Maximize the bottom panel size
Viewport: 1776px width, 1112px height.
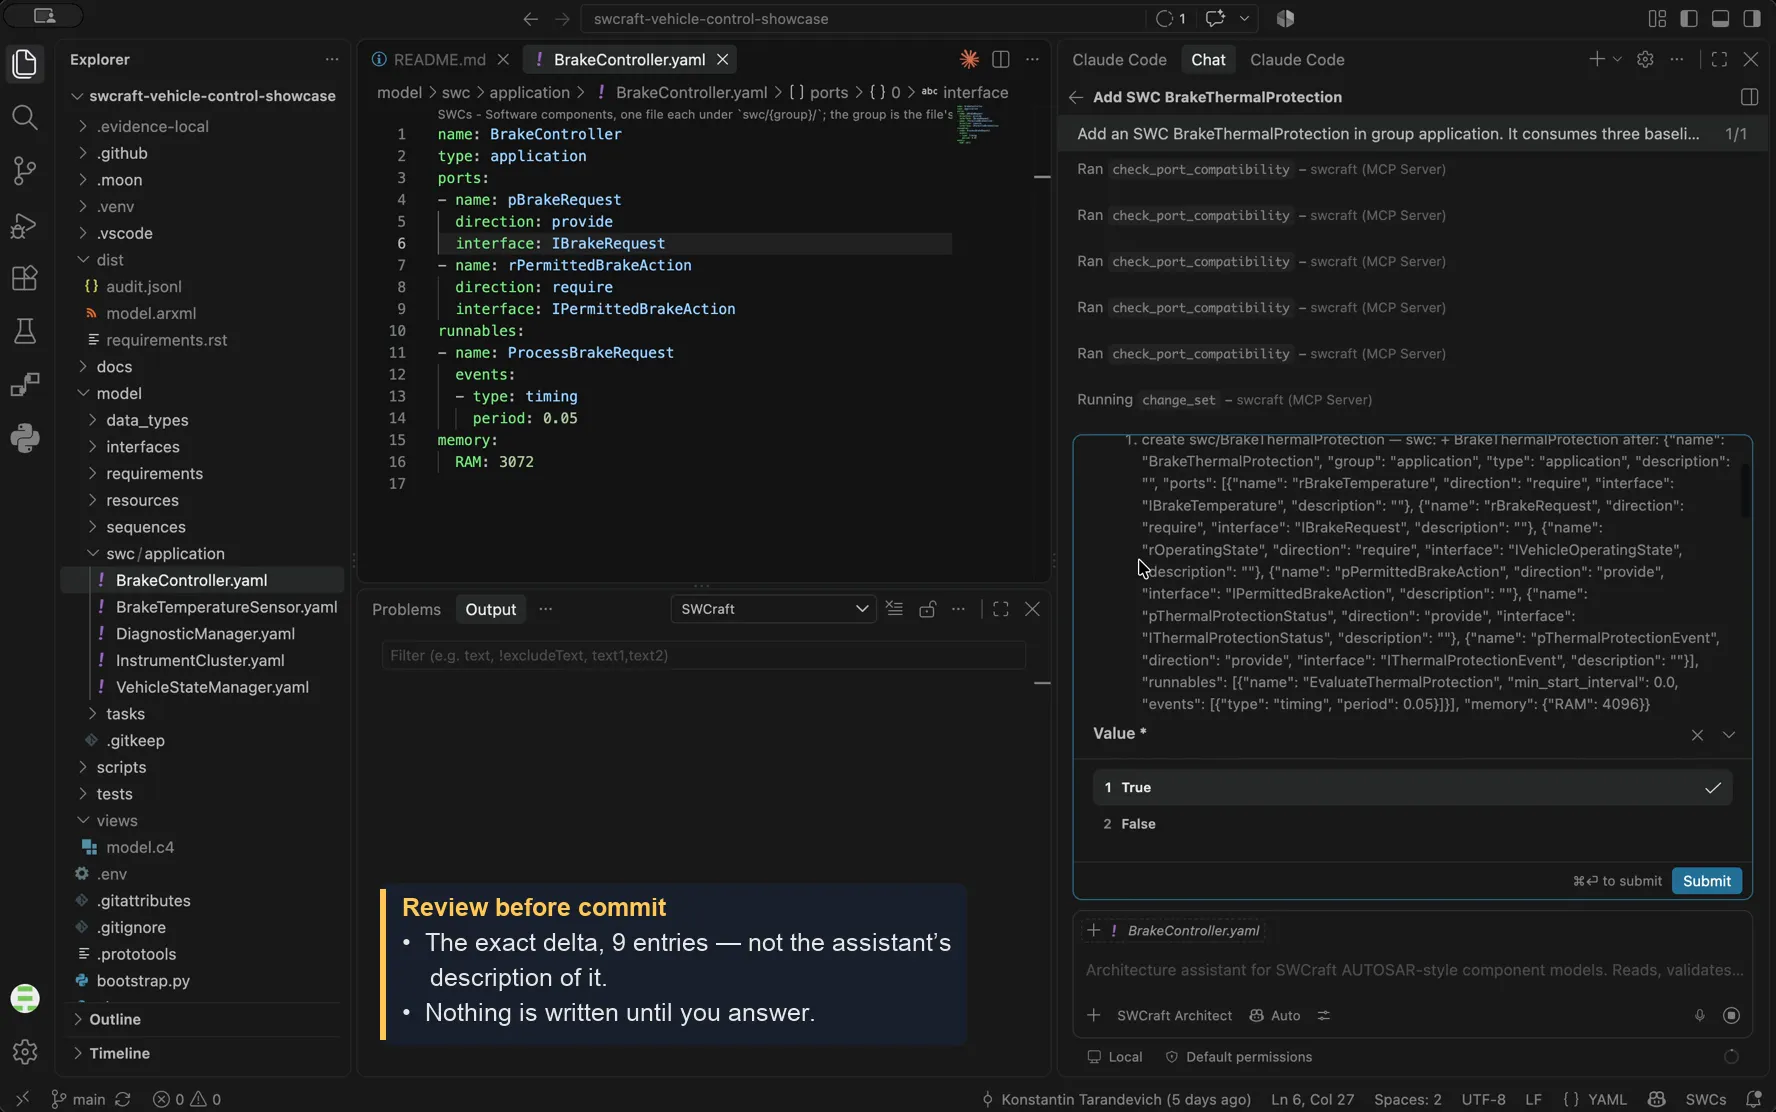point(1001,609)
